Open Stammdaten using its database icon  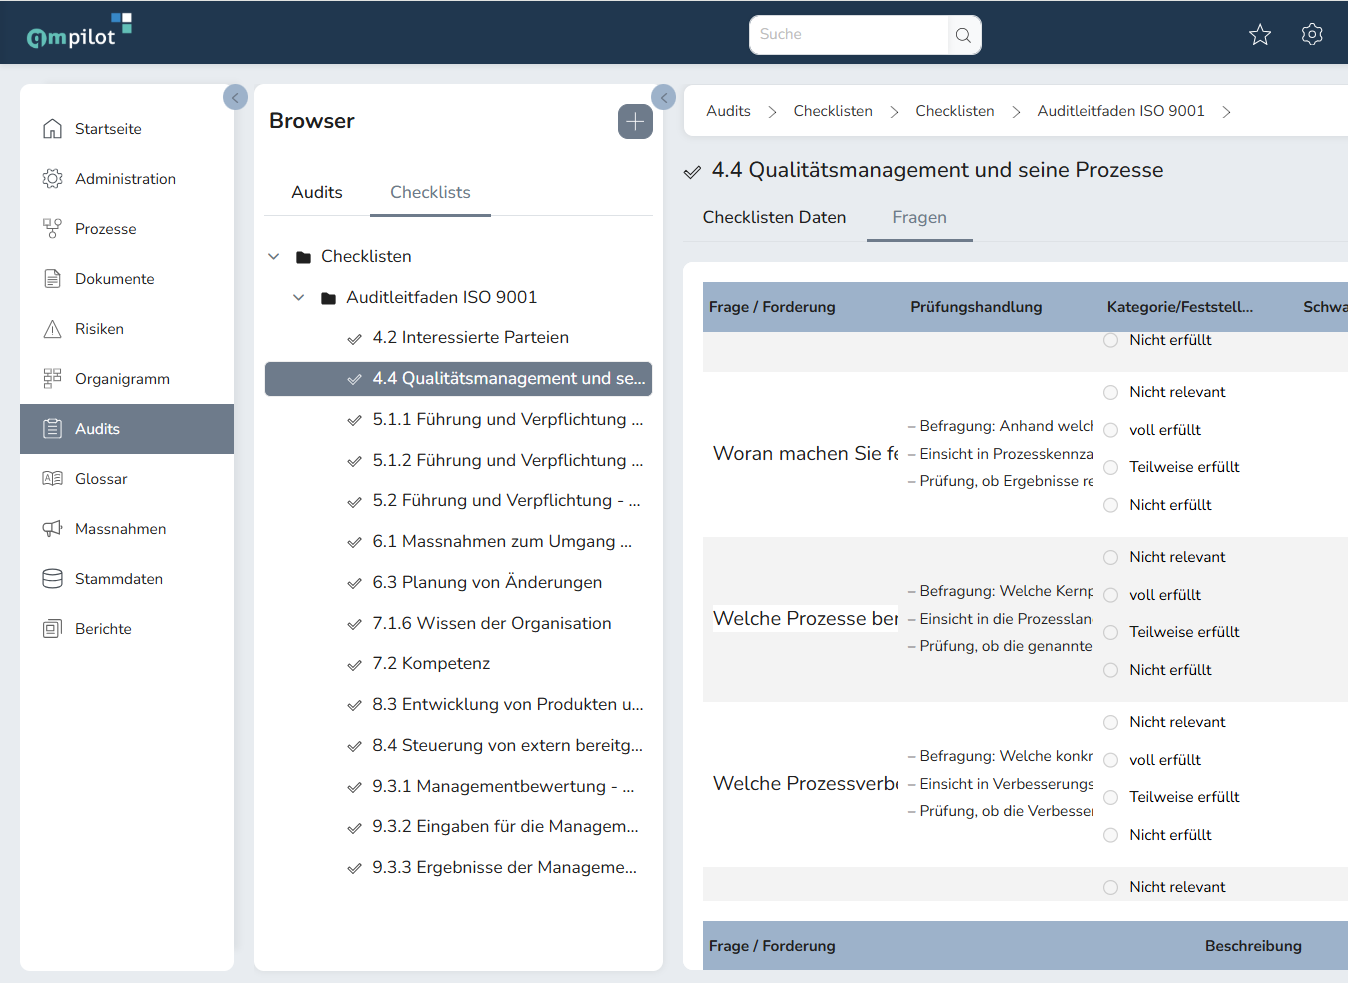(x=52, y=578)
